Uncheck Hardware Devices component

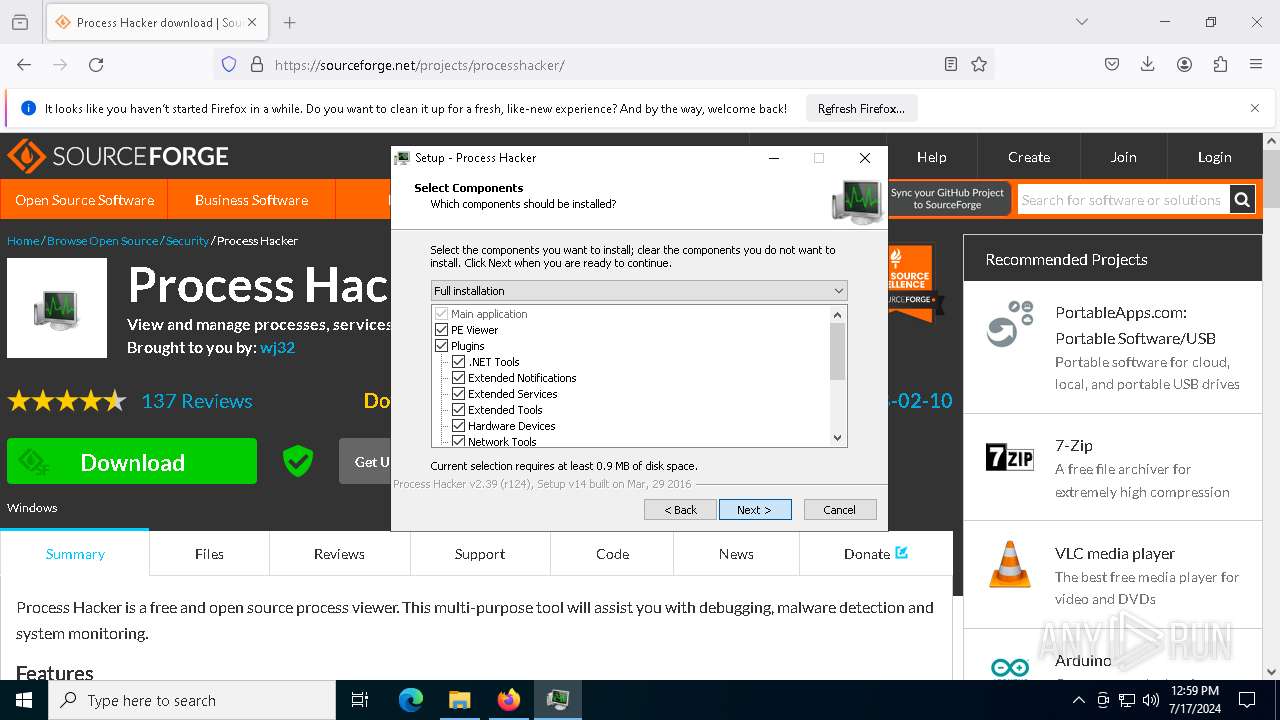click(x=459, y=426)
